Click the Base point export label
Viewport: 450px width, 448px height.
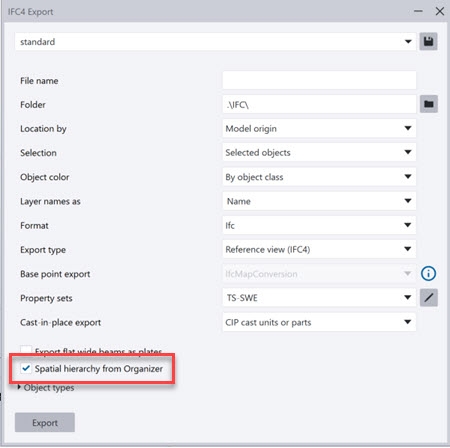pyautogui.click(x=55, y=274)
